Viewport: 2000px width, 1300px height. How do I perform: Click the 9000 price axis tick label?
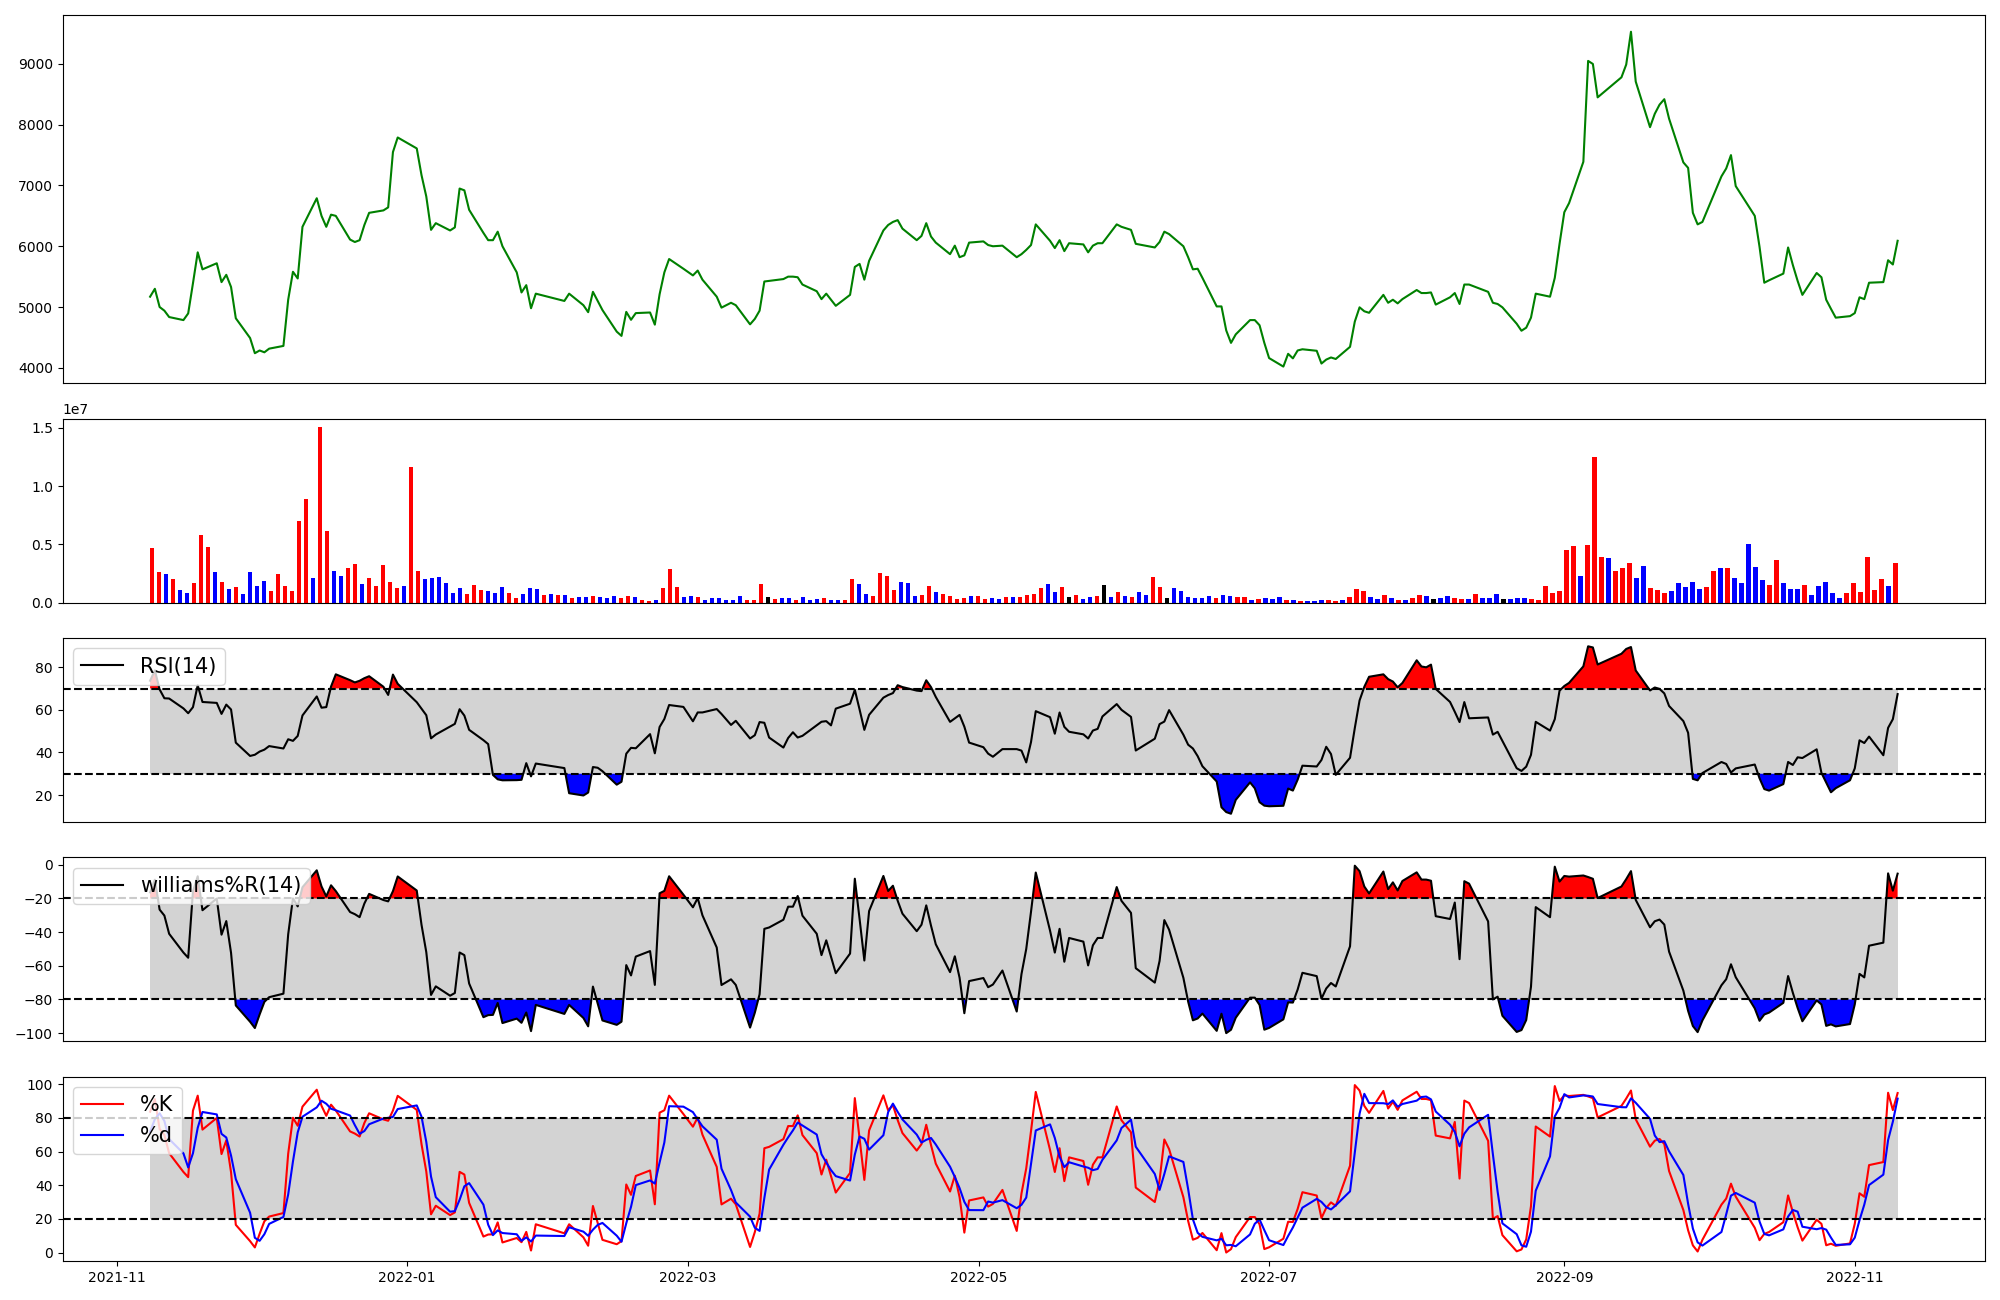[36, 65]
